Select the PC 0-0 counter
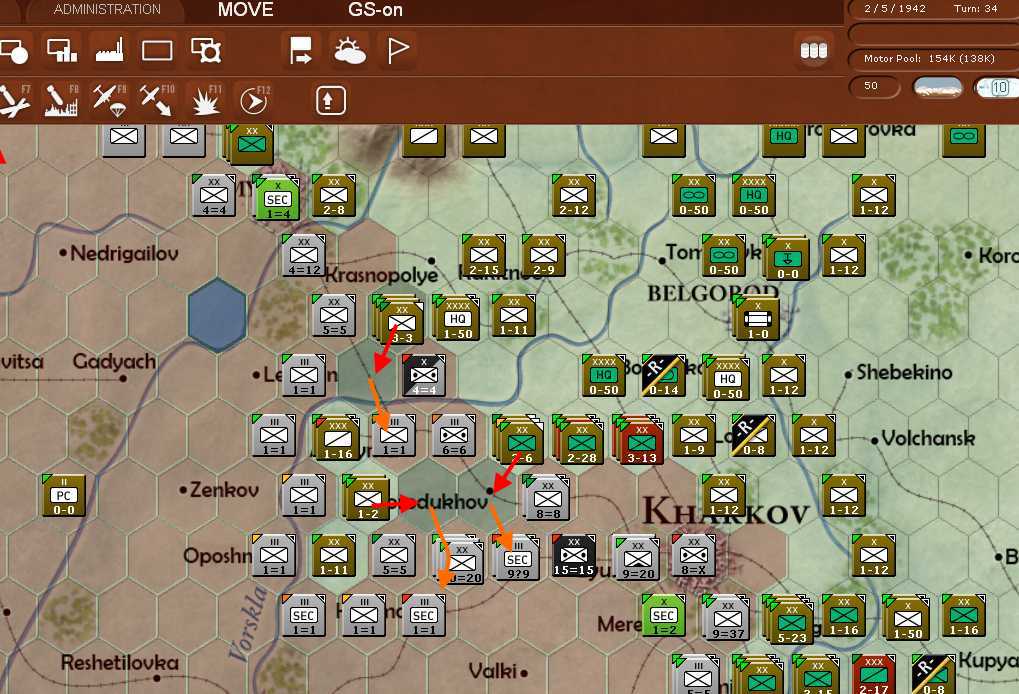The width and height of the screenshot is (1019, 694). click(x=64, y=496)
